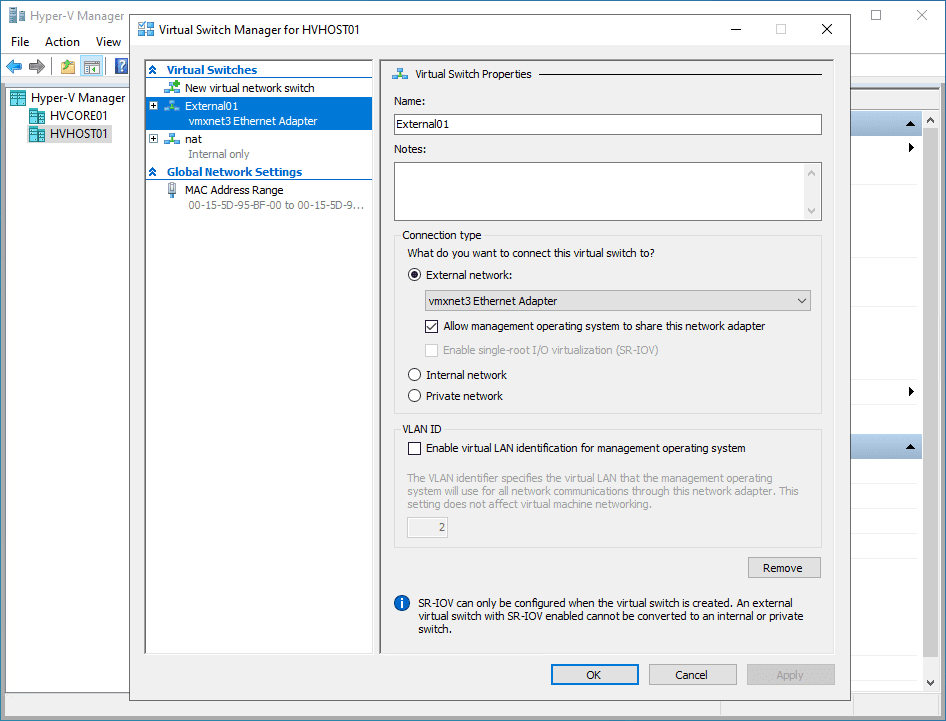Image resolution: width=946 pixels, height=721 pixels.
Task: Enable virtual LAN identification checkbox
Action: (414, 448)
